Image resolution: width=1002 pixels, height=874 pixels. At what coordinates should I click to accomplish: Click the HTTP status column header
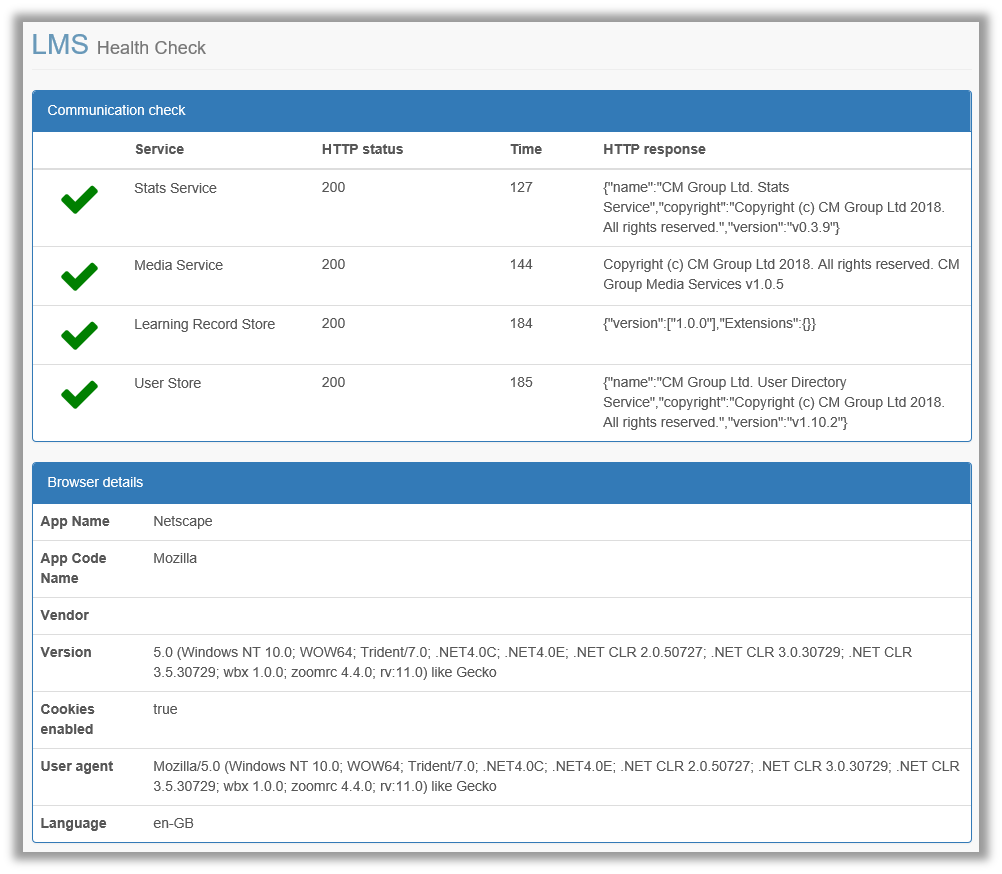click(362, 150)
